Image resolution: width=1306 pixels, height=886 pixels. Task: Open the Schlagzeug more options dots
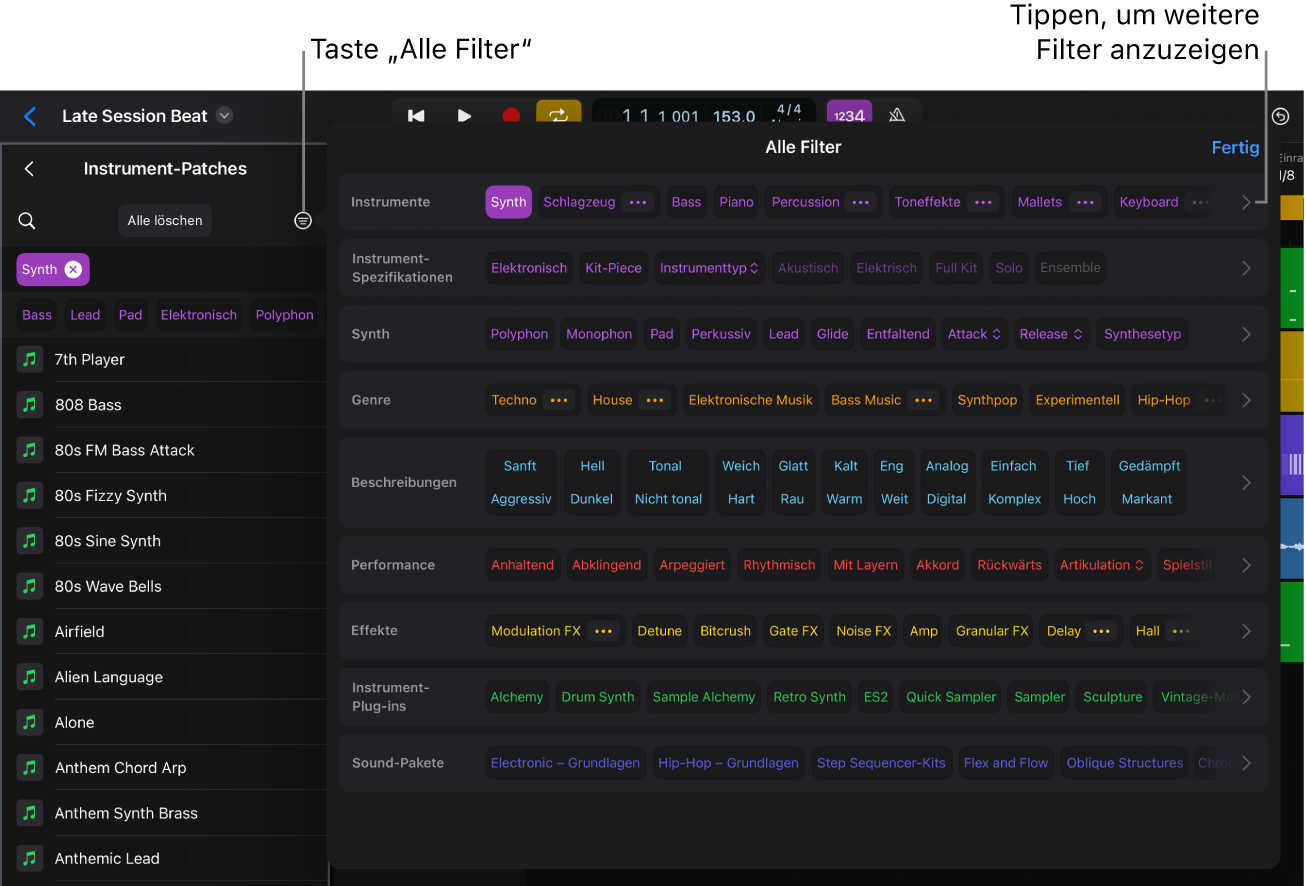pos(637,202)
